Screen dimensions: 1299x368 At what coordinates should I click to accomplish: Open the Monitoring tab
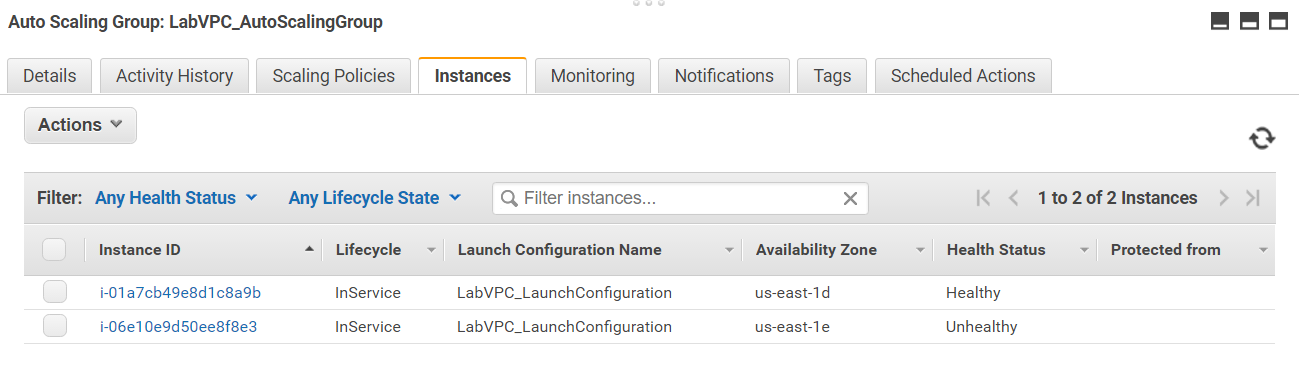coord(593,76)
